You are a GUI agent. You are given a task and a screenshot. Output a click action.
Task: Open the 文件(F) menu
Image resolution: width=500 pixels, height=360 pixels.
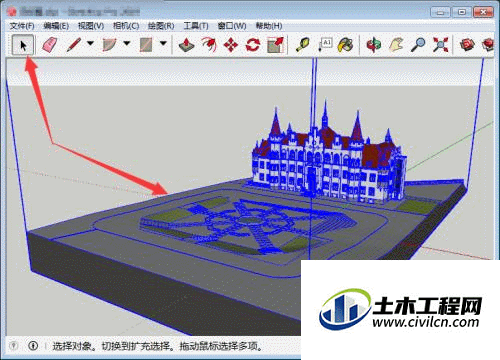point(22,26)
